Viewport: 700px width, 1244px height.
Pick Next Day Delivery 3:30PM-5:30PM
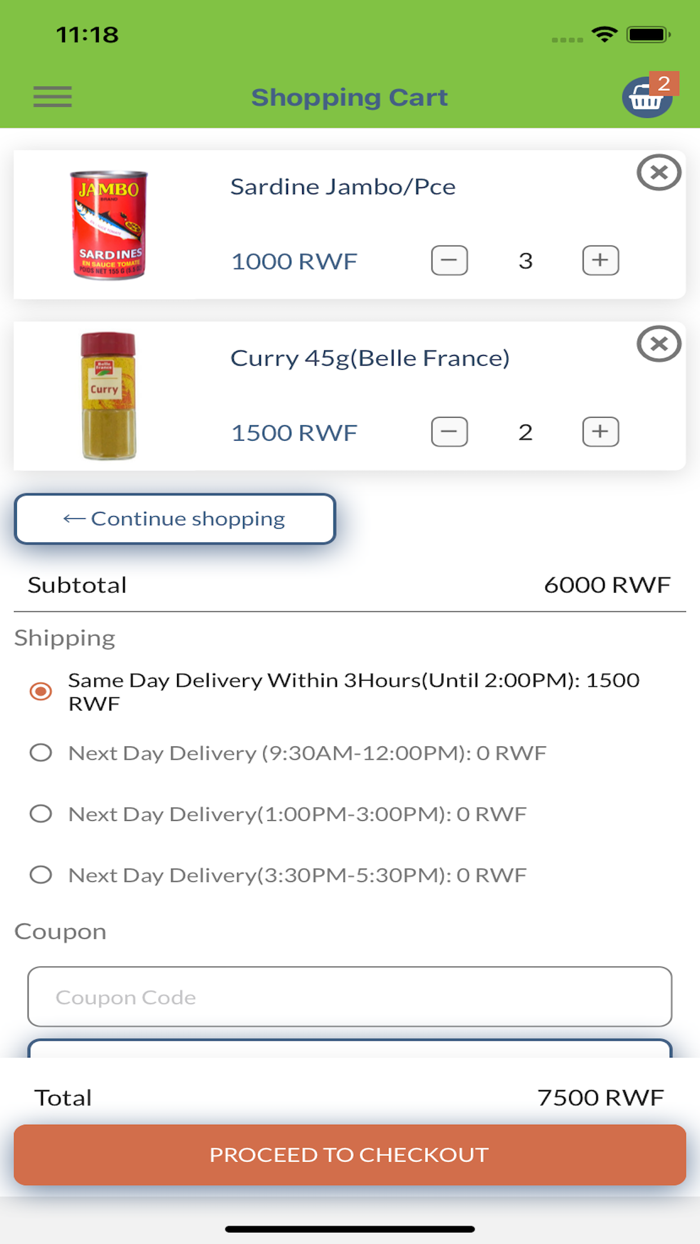click(41, 875)
